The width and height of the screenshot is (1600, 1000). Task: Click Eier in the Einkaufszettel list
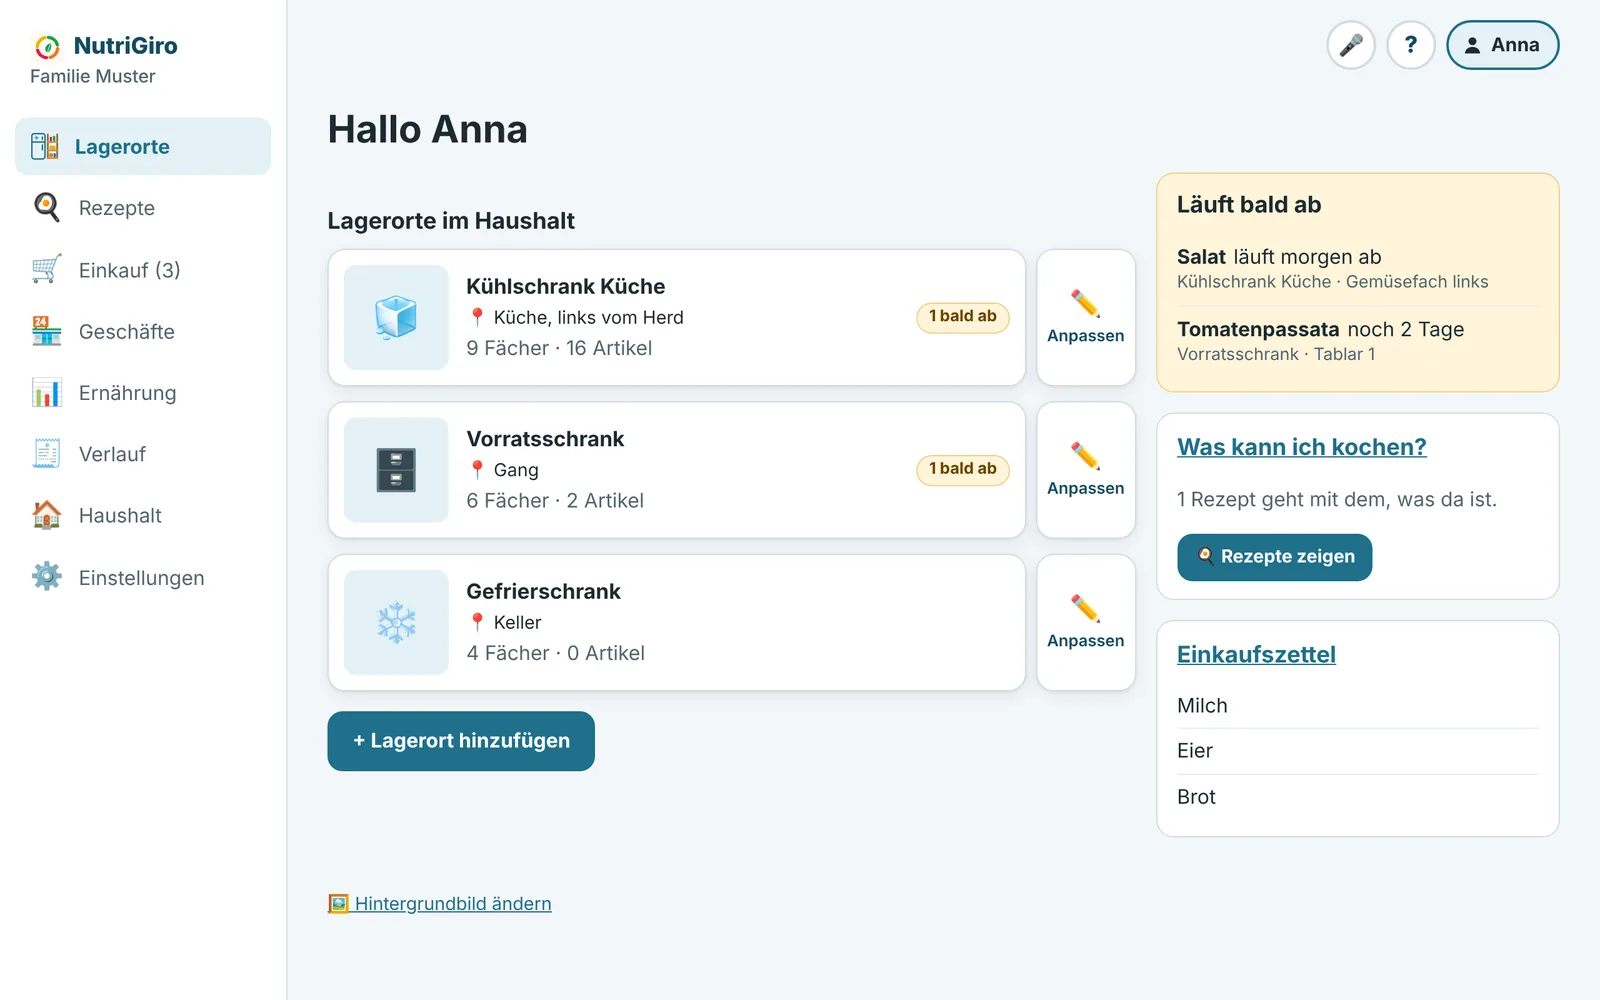(x=1357, y=751)
